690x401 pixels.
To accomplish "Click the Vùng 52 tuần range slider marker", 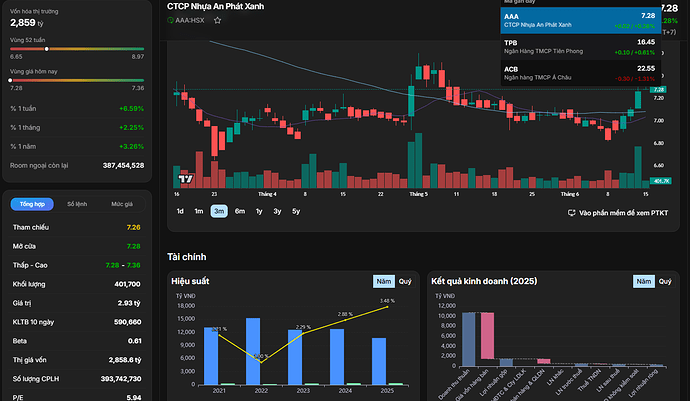I will [x=47, y=49].
